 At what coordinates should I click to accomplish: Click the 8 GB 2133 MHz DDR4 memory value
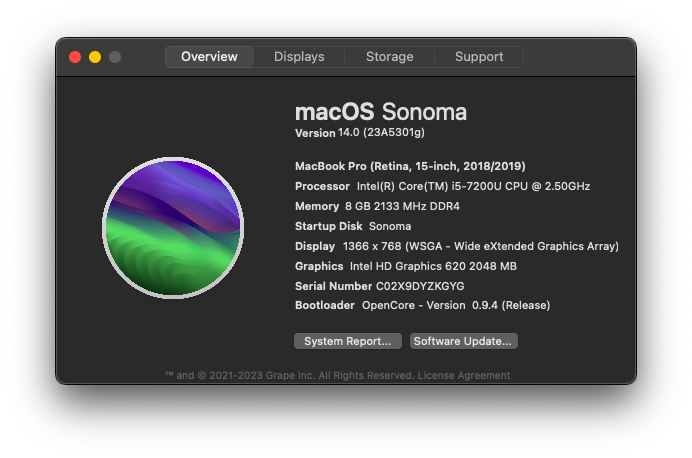[x=402, y=206]
